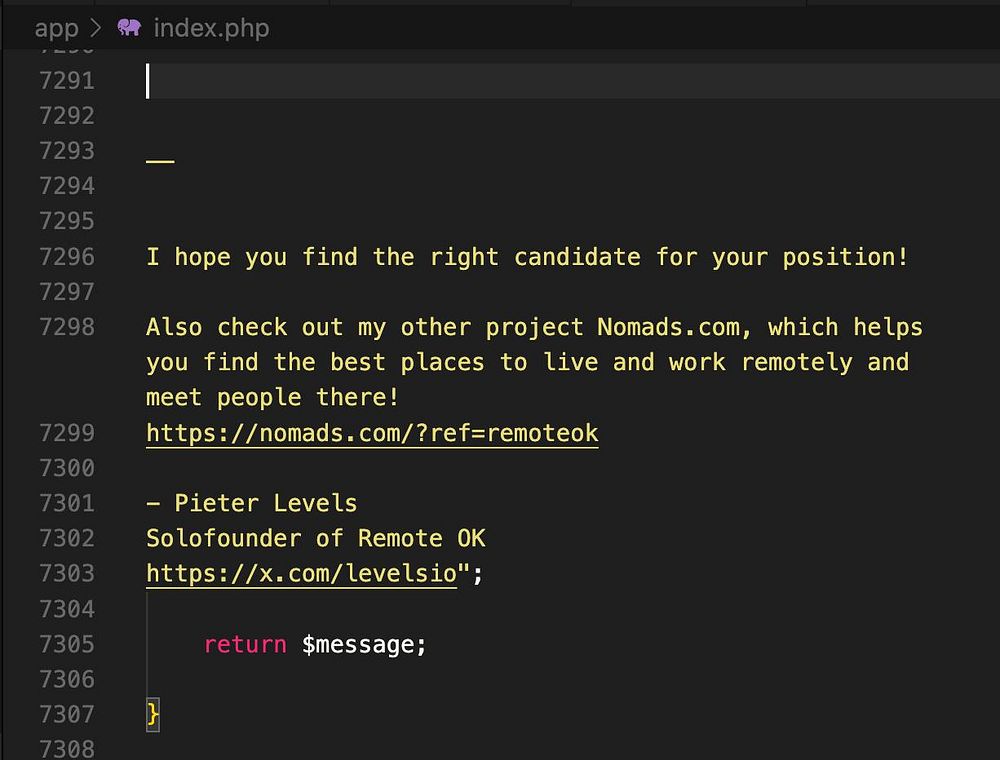Click the PHP elephant file icon

(129, 27)
